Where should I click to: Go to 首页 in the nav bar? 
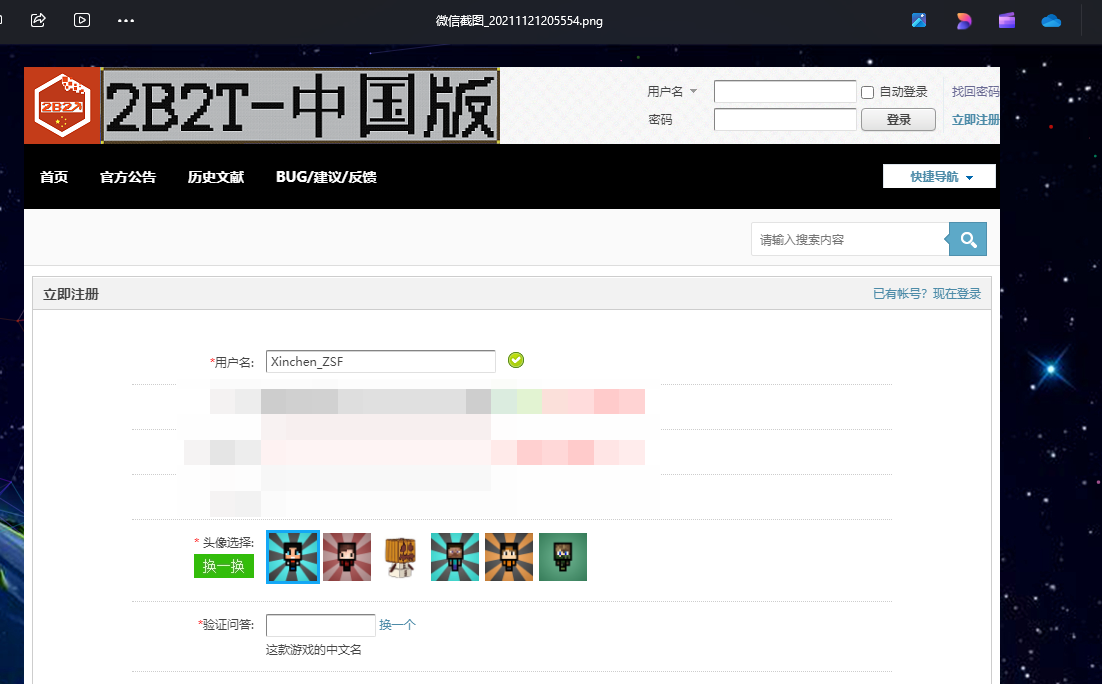(54, 177)
